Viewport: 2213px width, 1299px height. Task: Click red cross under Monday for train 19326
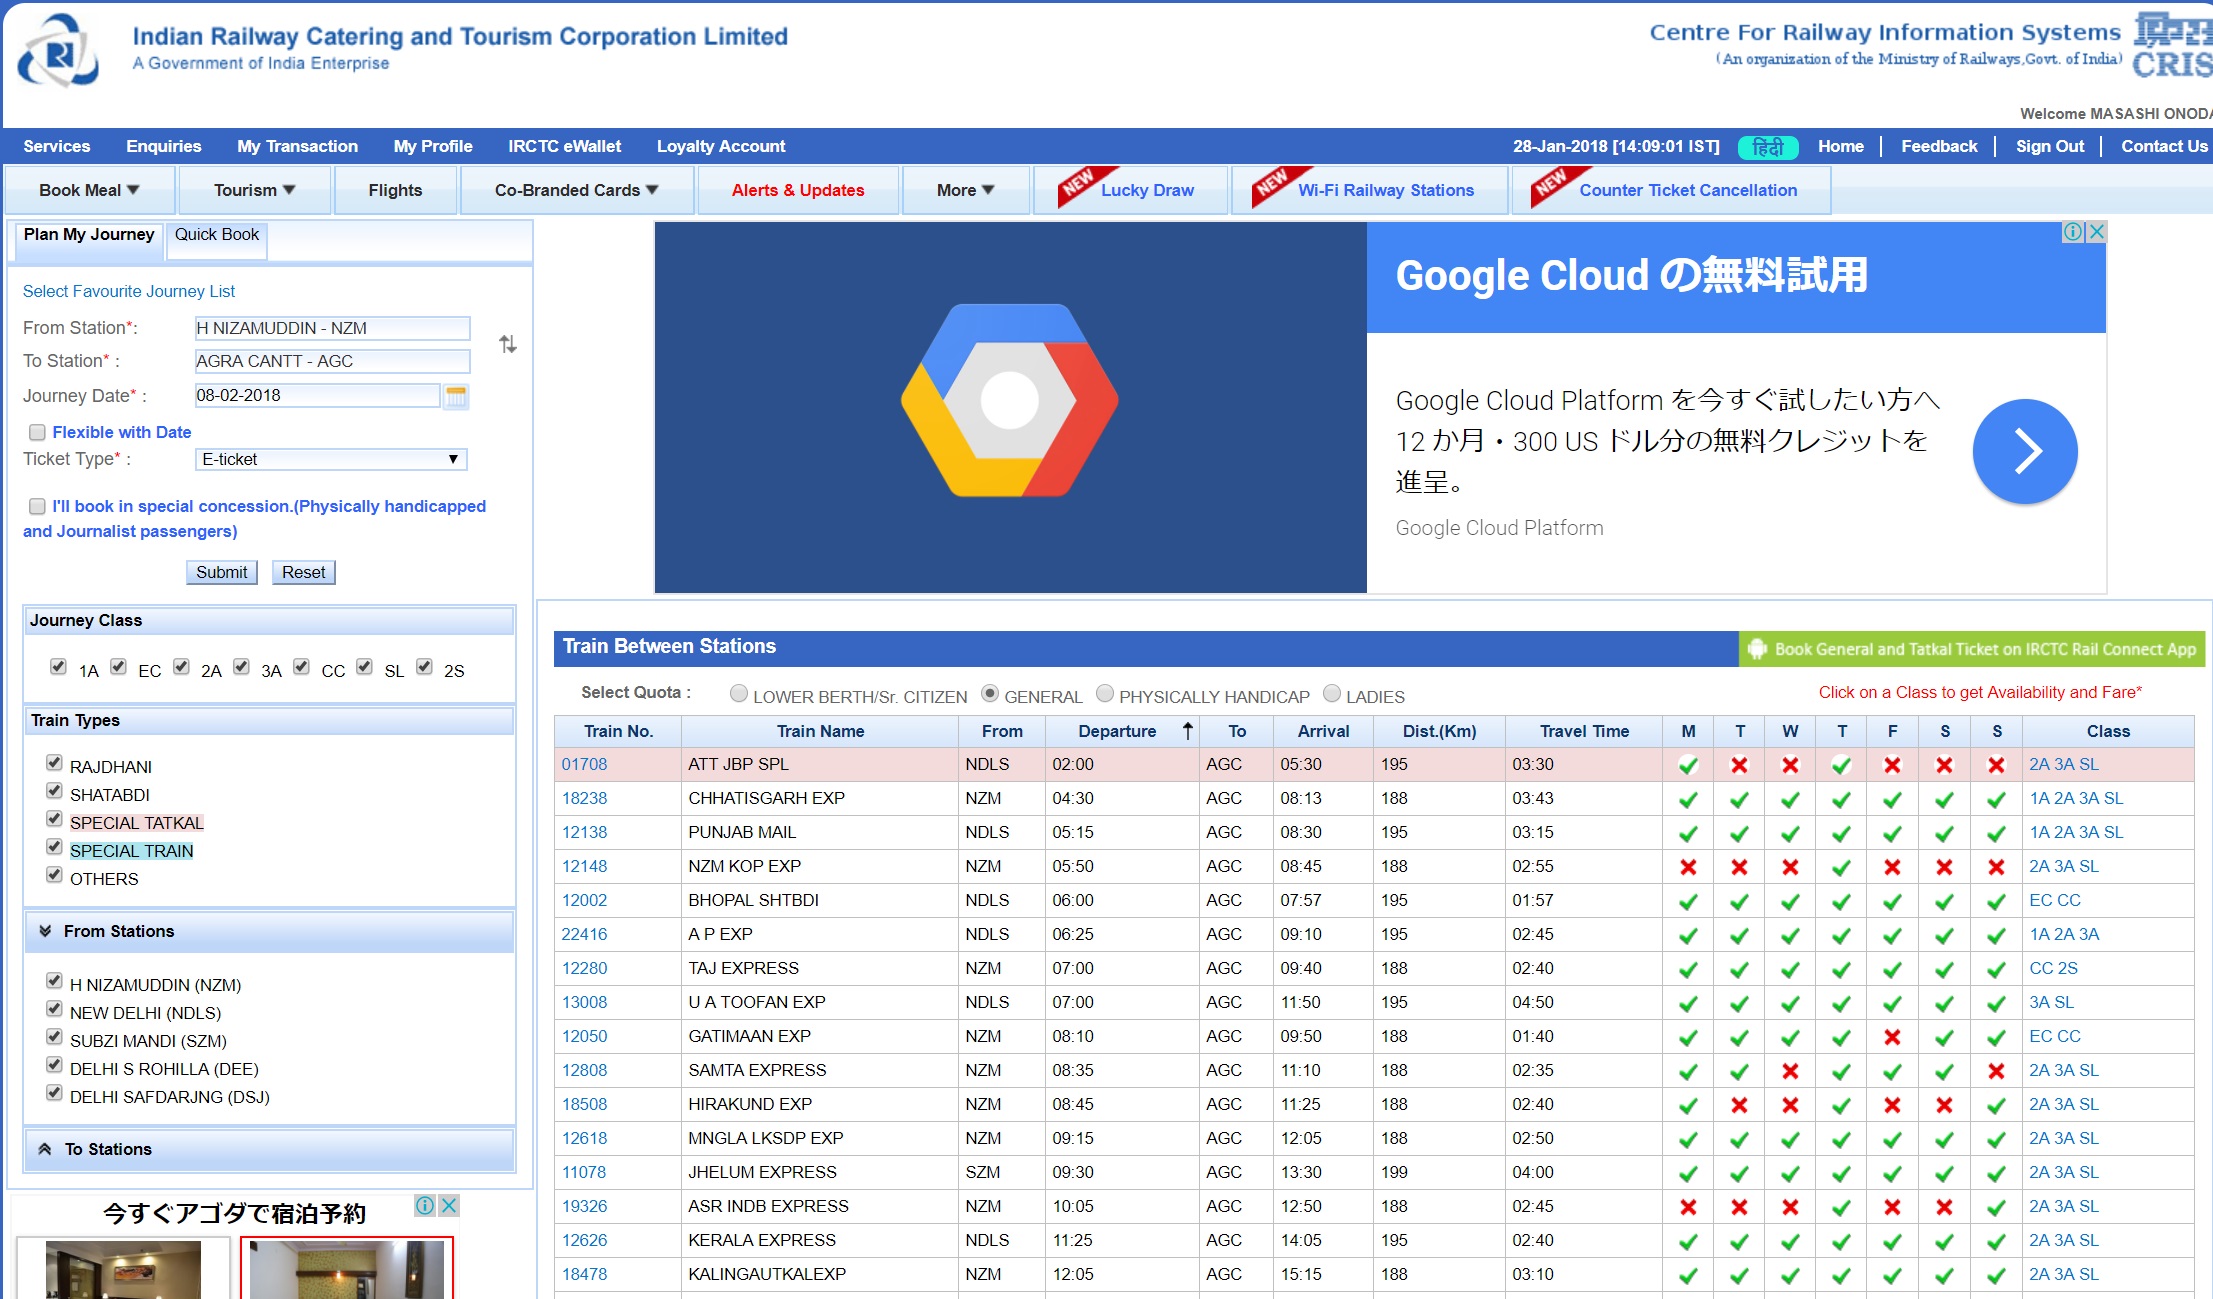1688,1207
